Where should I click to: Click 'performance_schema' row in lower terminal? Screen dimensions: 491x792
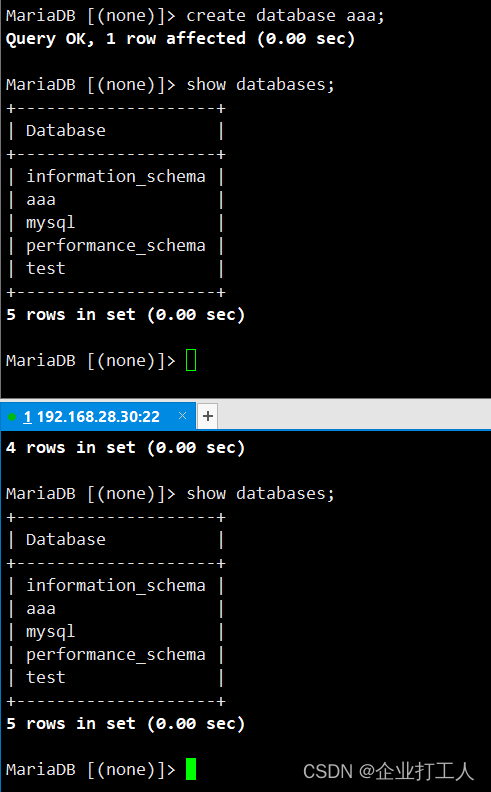[116, 655]
